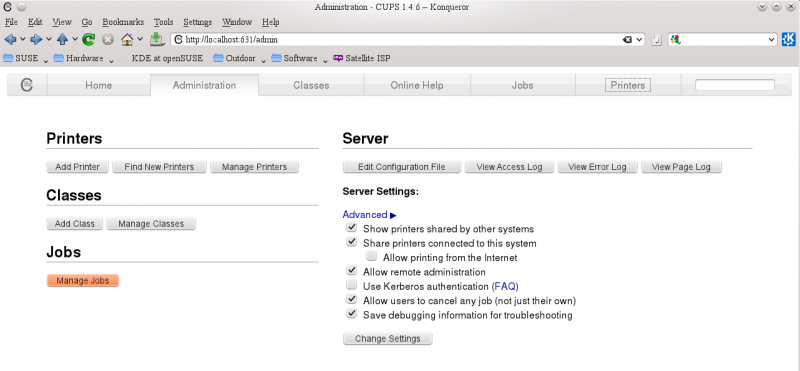Open the KDE at openSUSE bookmark
800x371 pixels.
(x=167, y=58)
